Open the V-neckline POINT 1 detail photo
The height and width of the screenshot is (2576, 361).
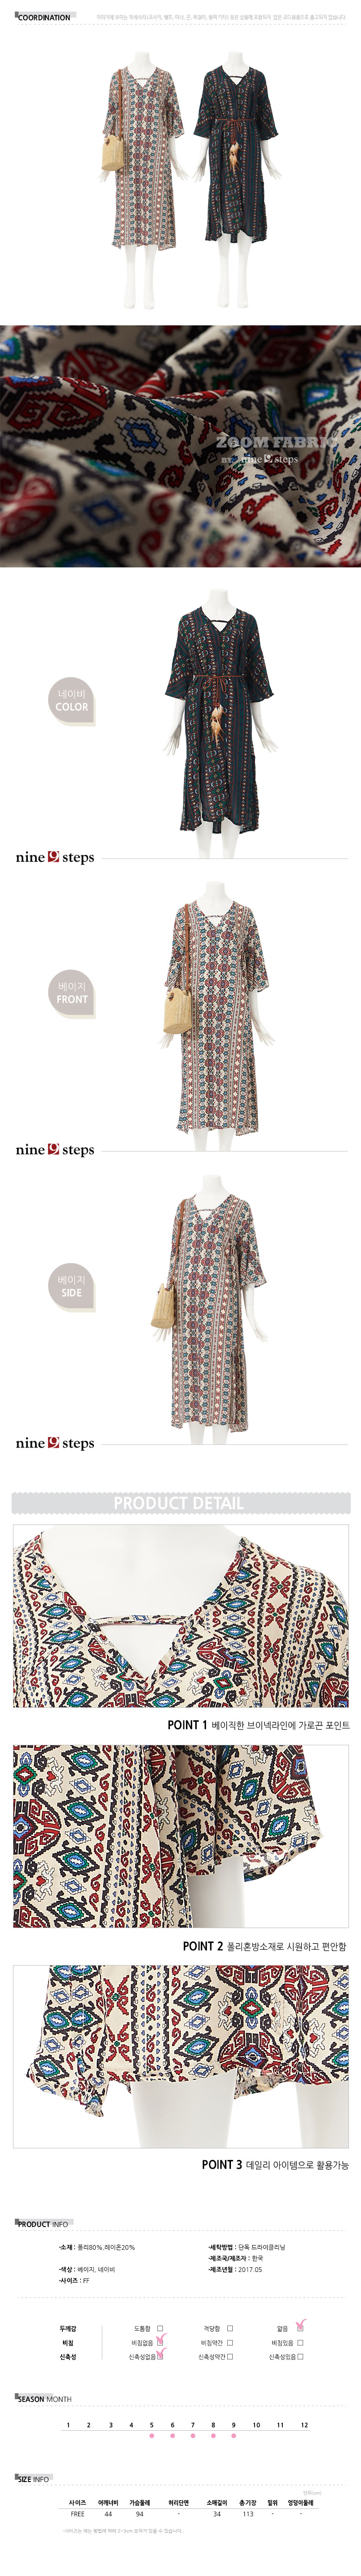pyautogui.click(x=181, y=1615)
